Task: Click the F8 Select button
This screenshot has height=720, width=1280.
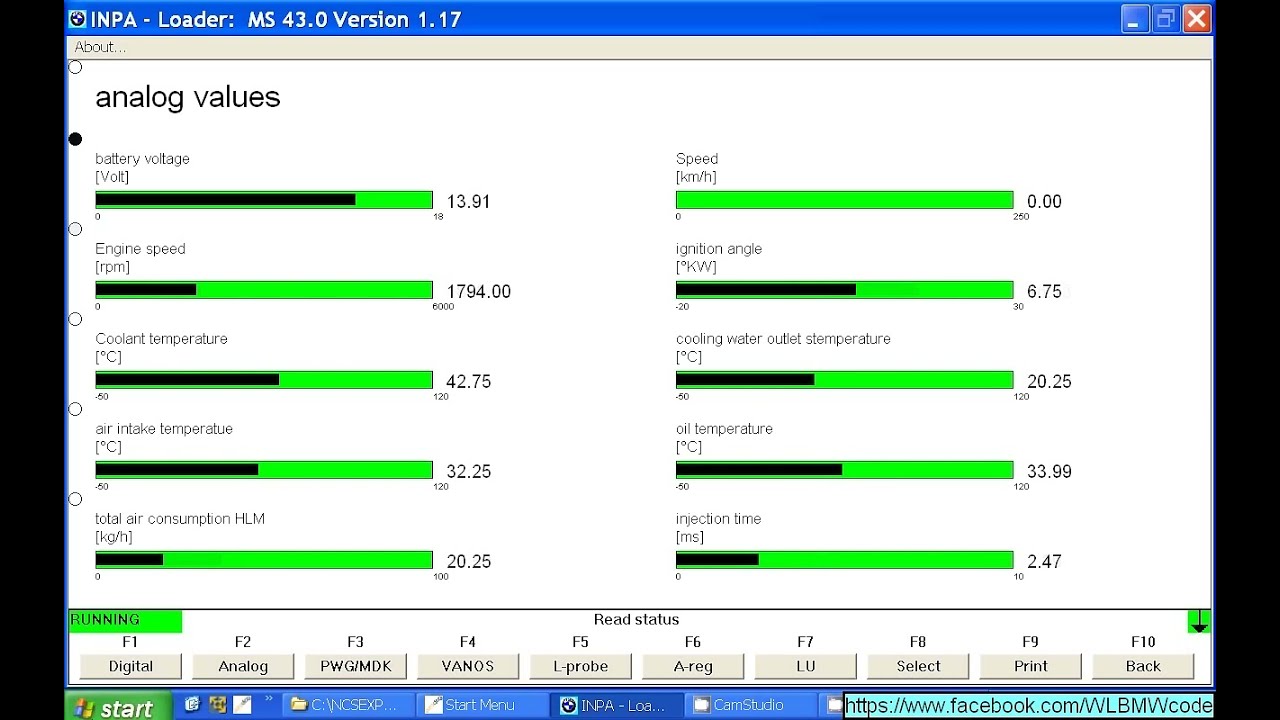Action: (x=918, y=666)
